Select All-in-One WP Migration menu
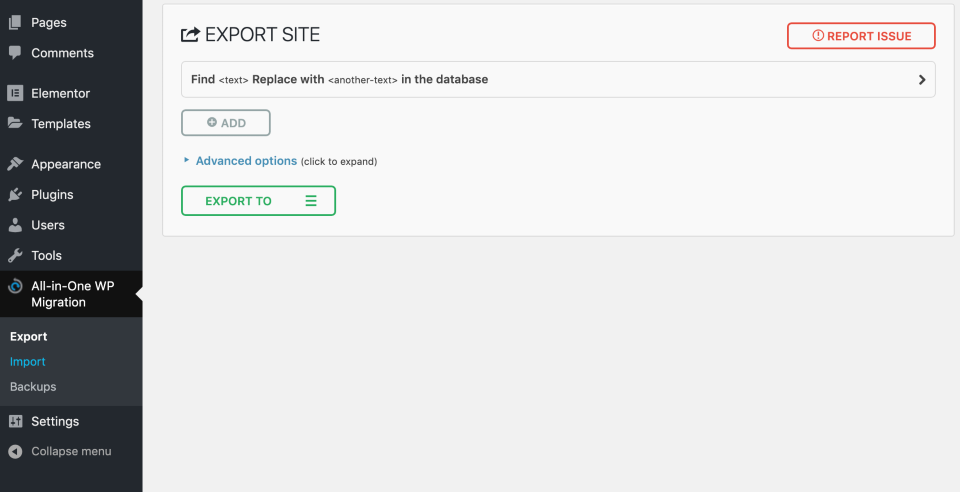 tap(71, 294)
